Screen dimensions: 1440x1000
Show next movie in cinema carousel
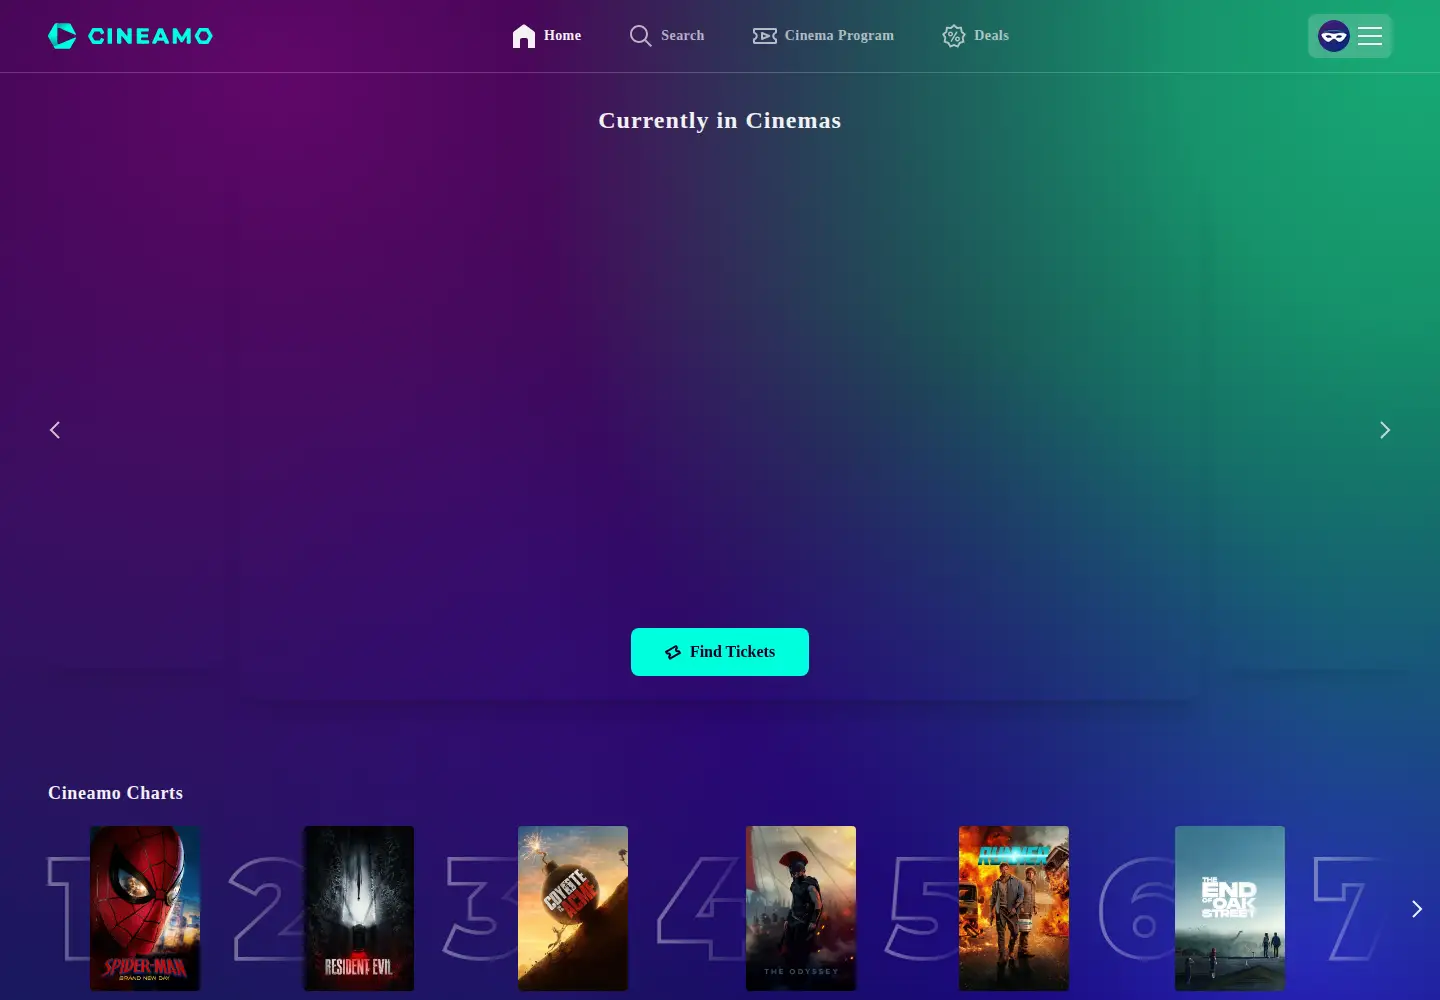point(1385,430)
